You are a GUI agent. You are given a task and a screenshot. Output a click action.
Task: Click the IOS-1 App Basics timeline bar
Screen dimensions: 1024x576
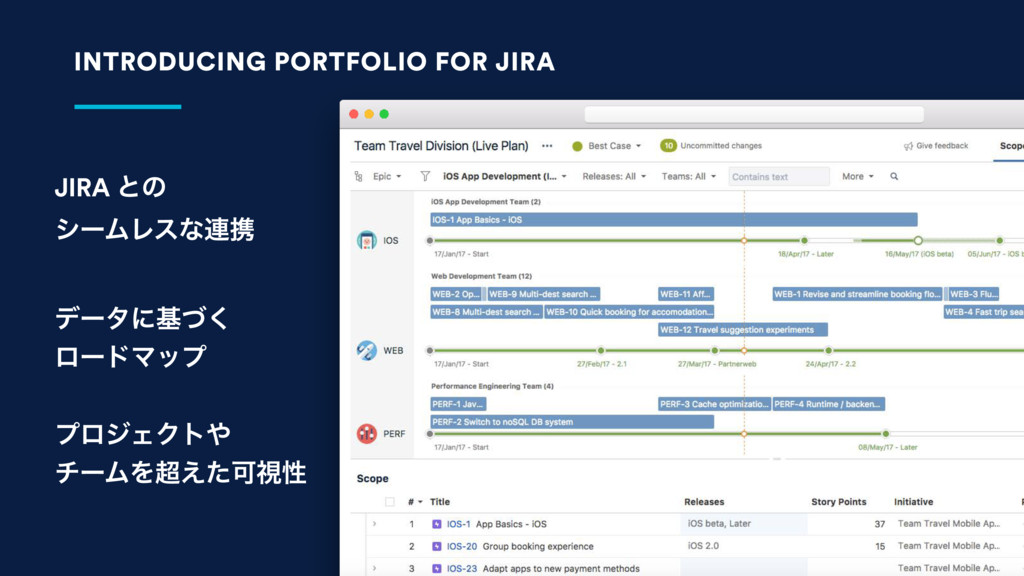click(673, 220)
